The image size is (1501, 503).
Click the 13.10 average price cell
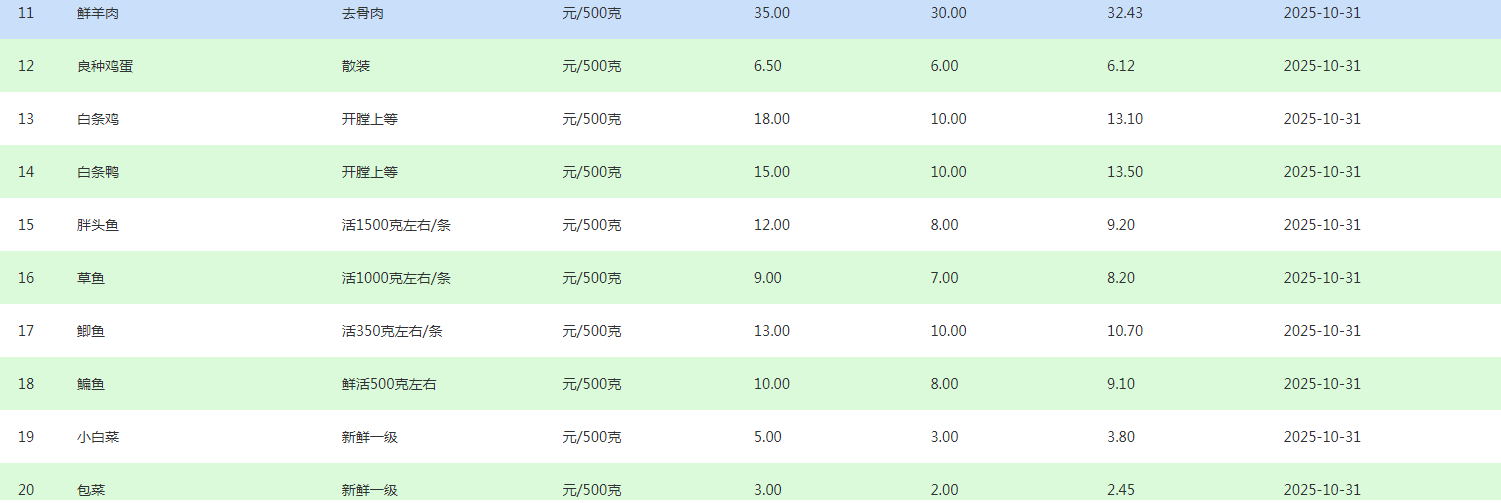pos(1125,119)
